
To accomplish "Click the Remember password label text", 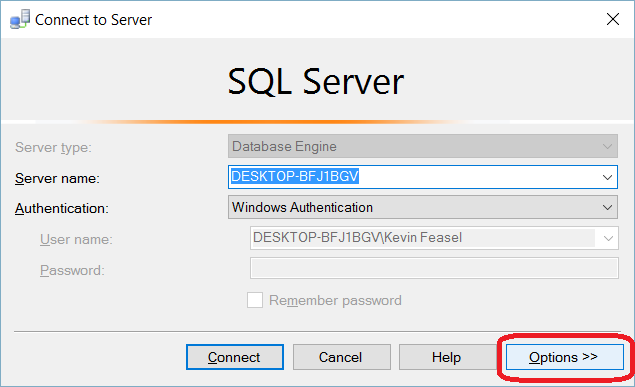I will (x=335, y=300).
